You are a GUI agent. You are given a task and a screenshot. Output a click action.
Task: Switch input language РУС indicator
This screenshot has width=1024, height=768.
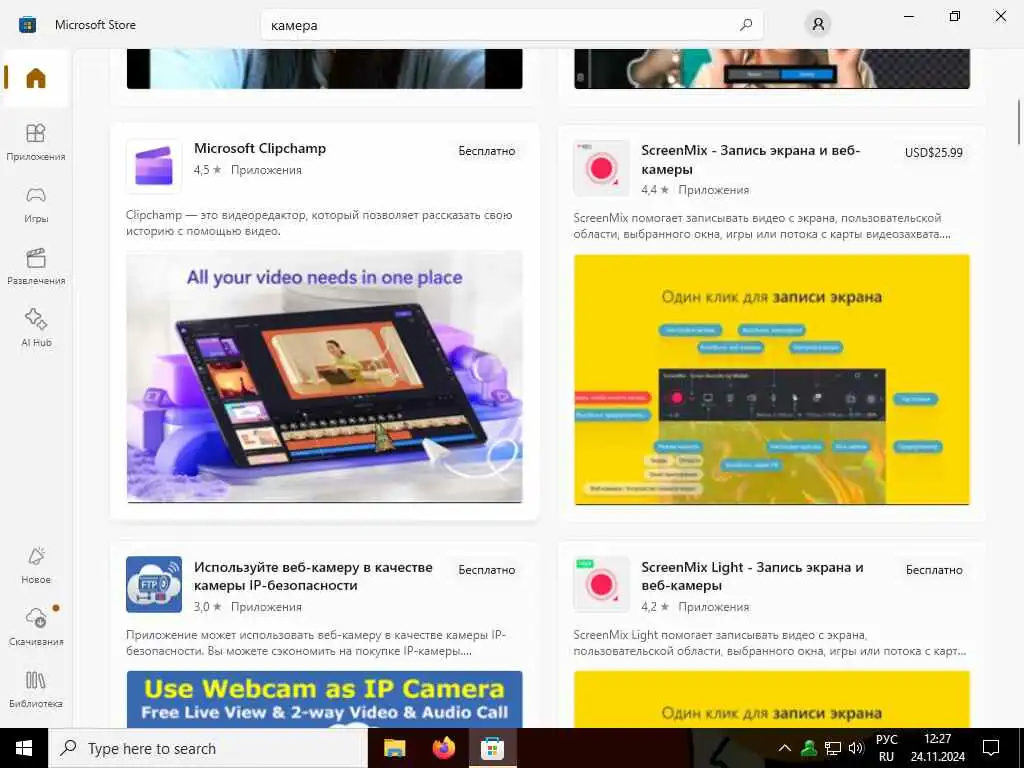click(886, 748)
